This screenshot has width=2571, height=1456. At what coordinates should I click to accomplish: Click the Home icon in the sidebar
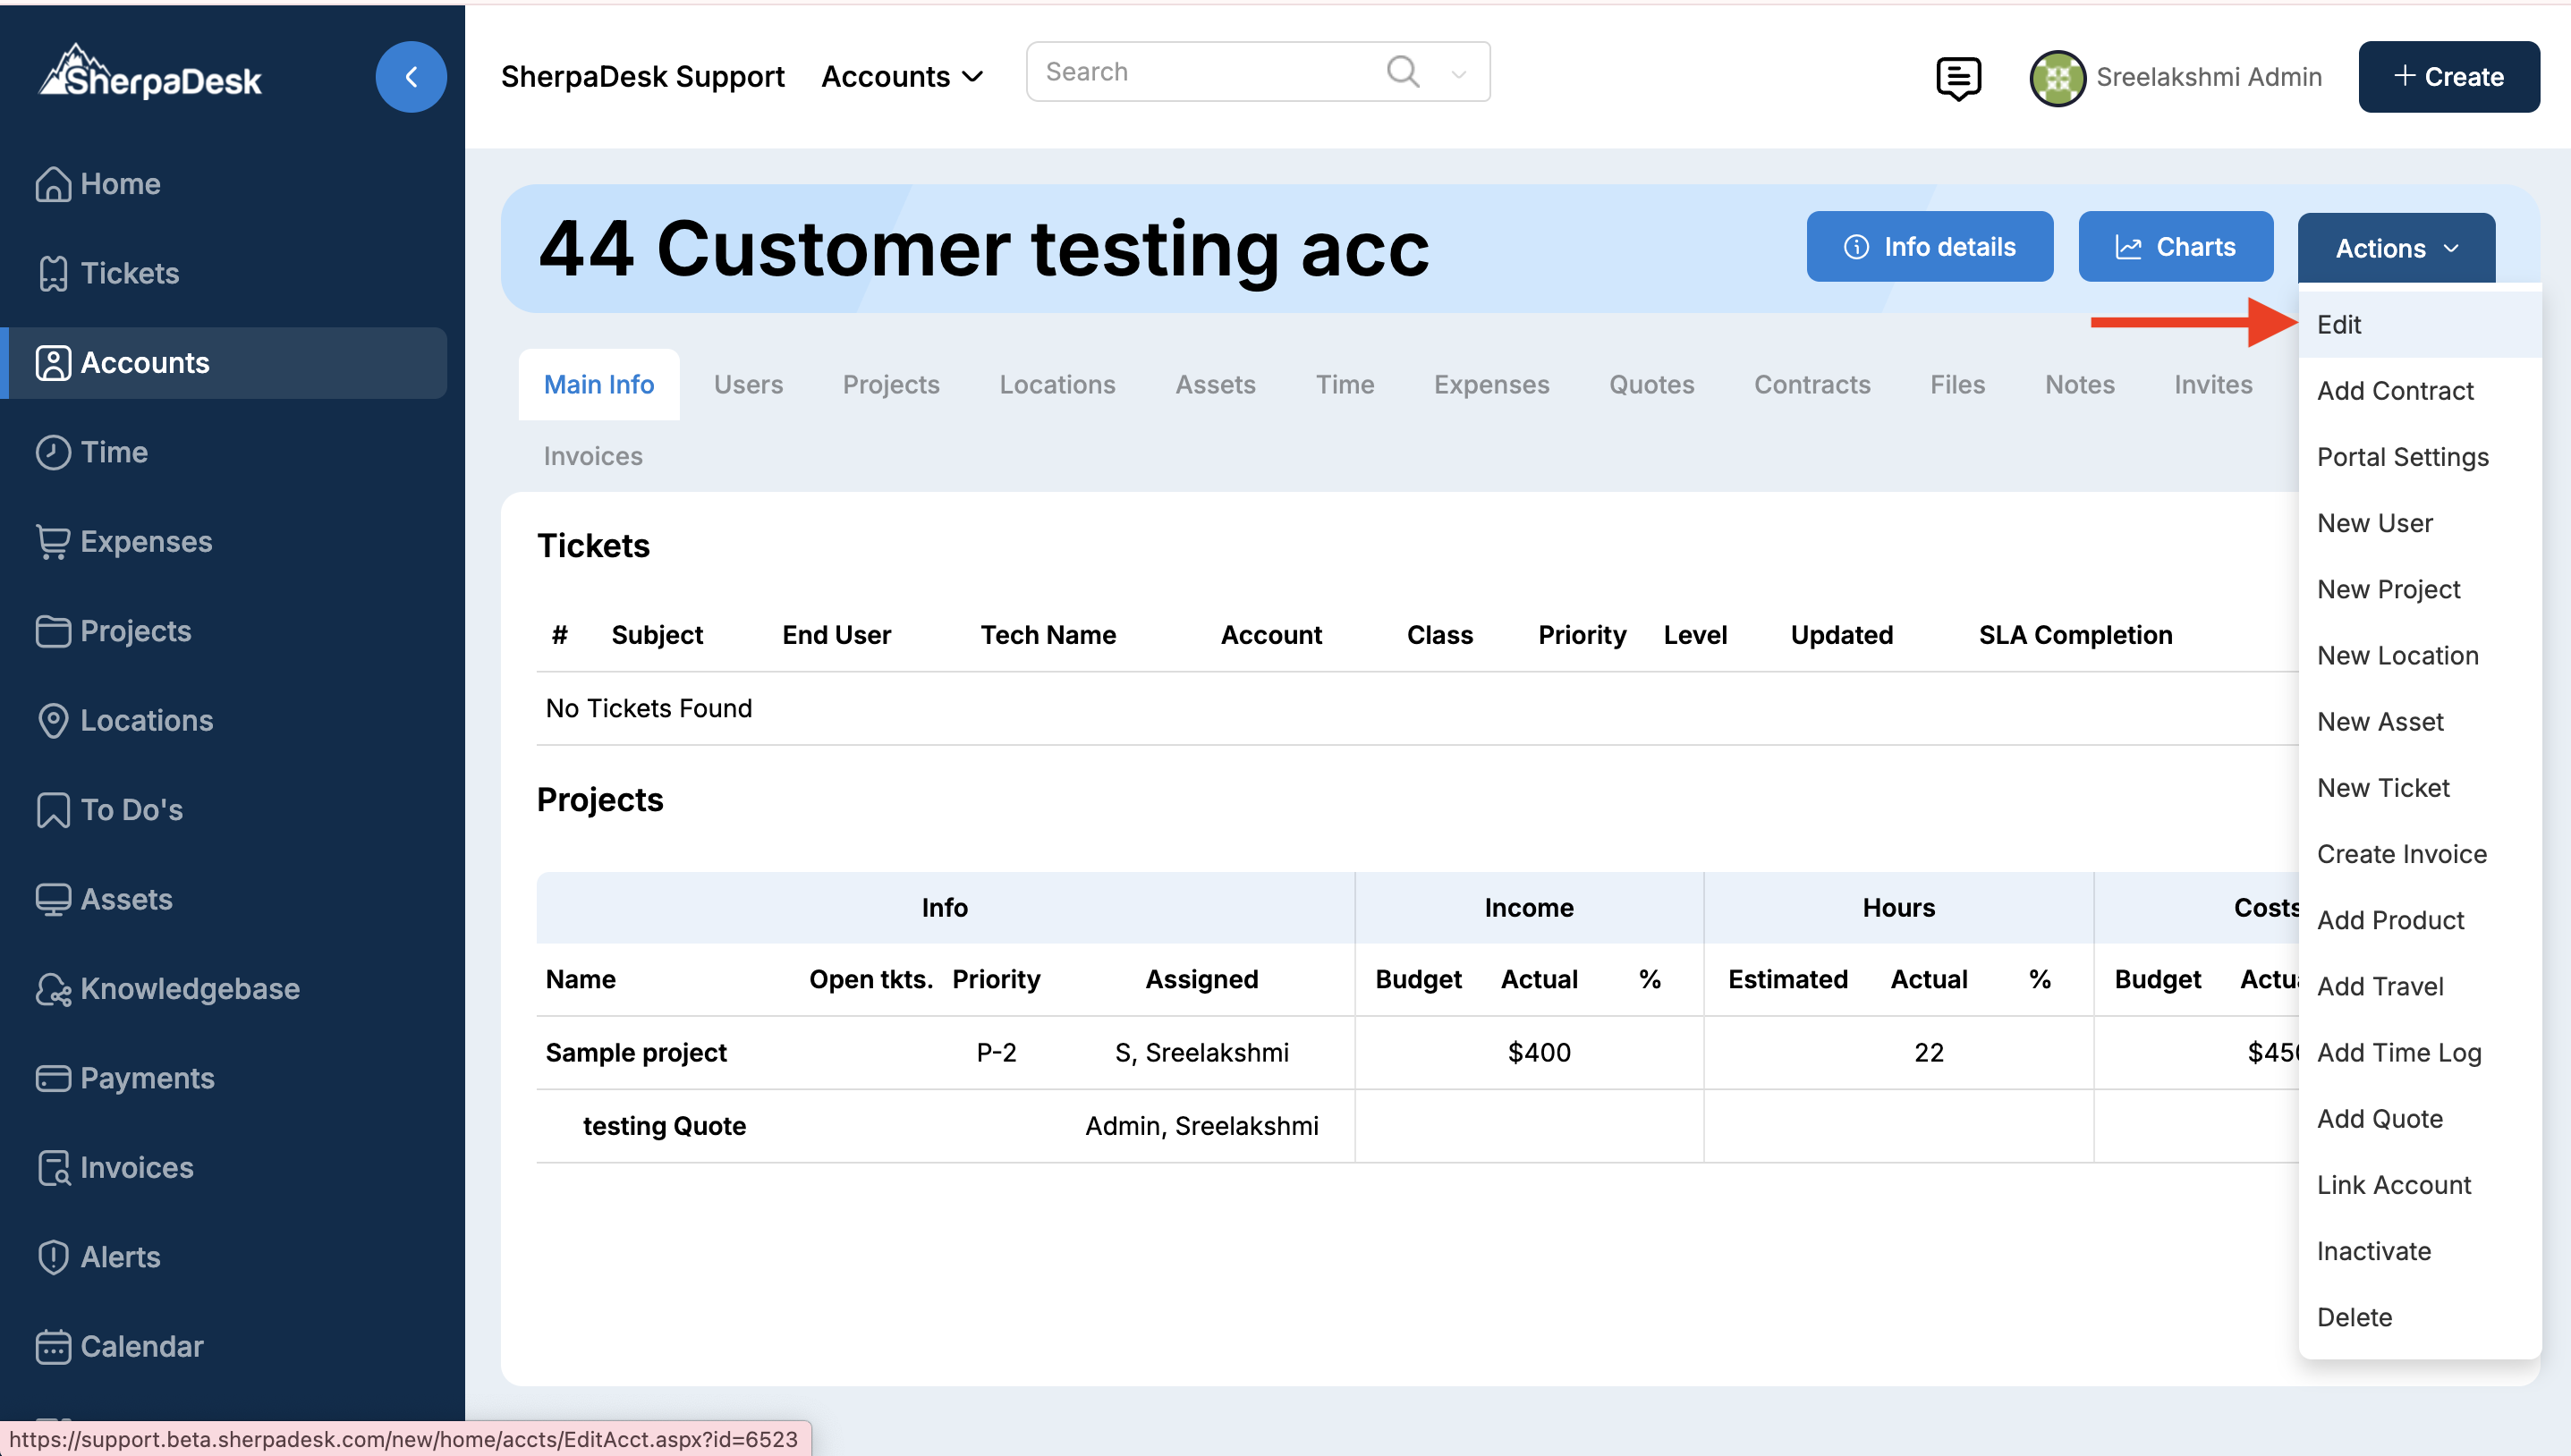[53, 184]
